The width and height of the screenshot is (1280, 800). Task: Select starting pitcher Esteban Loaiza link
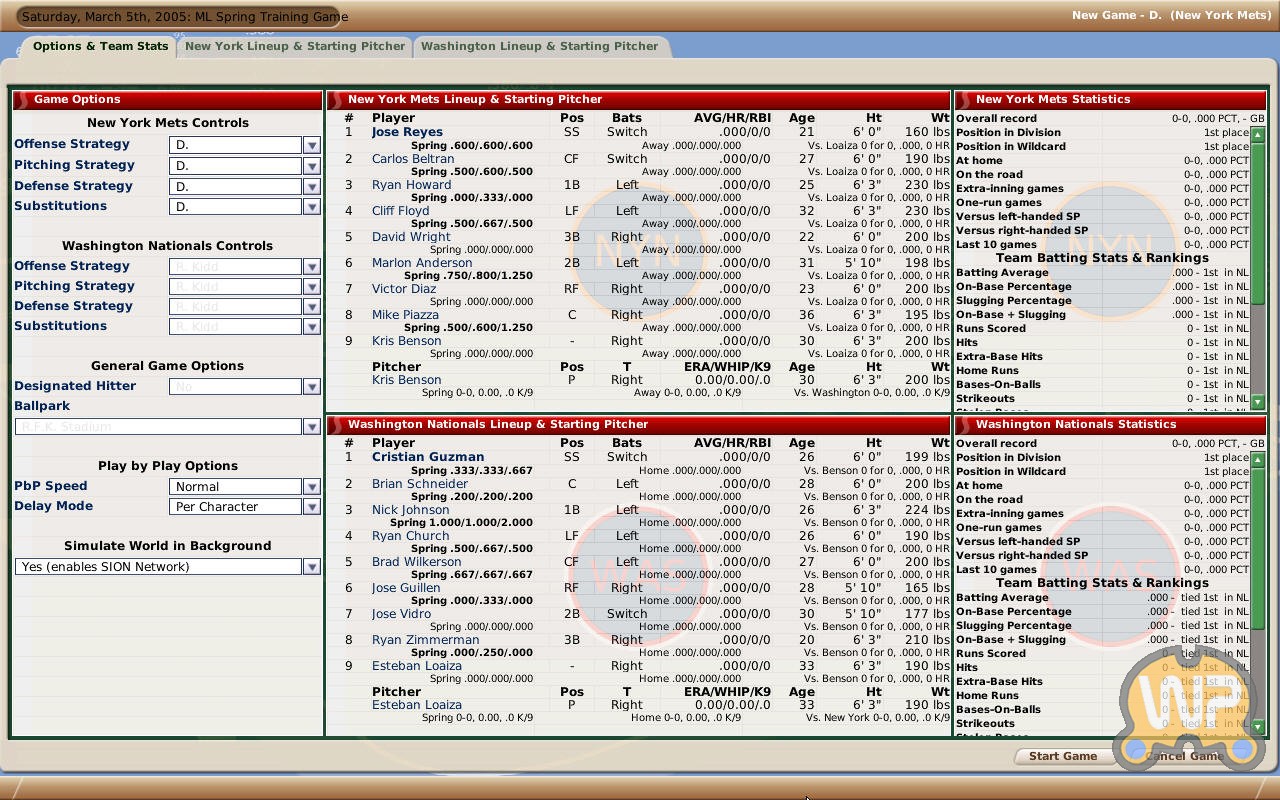(x=417, y=705)
